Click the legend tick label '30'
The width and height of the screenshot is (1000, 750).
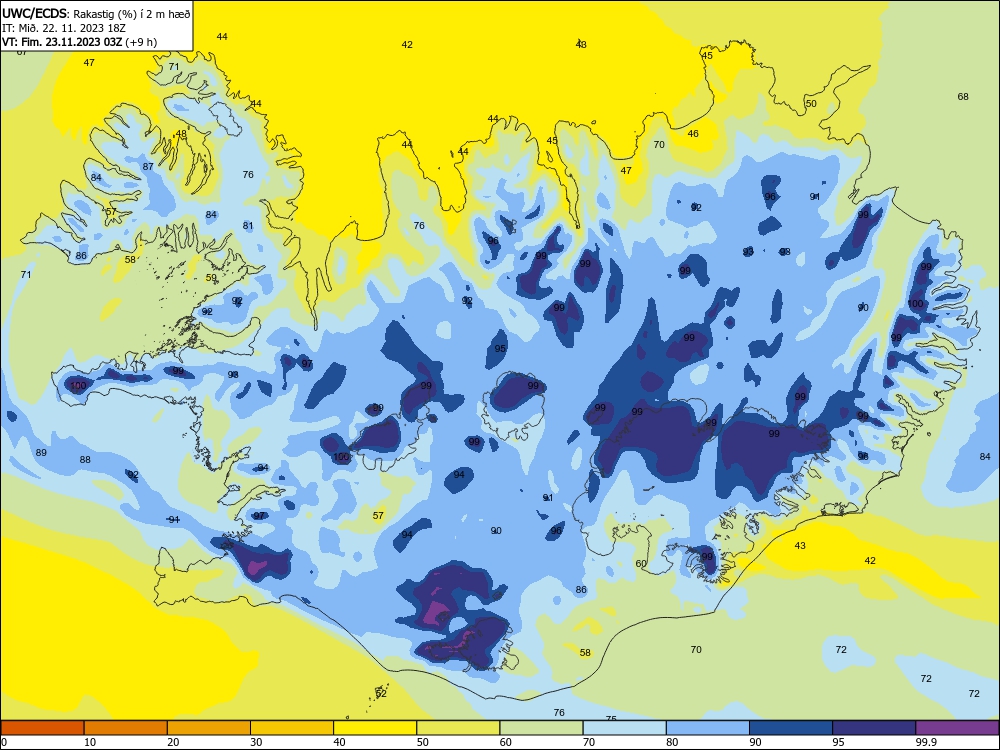(256, 742)
